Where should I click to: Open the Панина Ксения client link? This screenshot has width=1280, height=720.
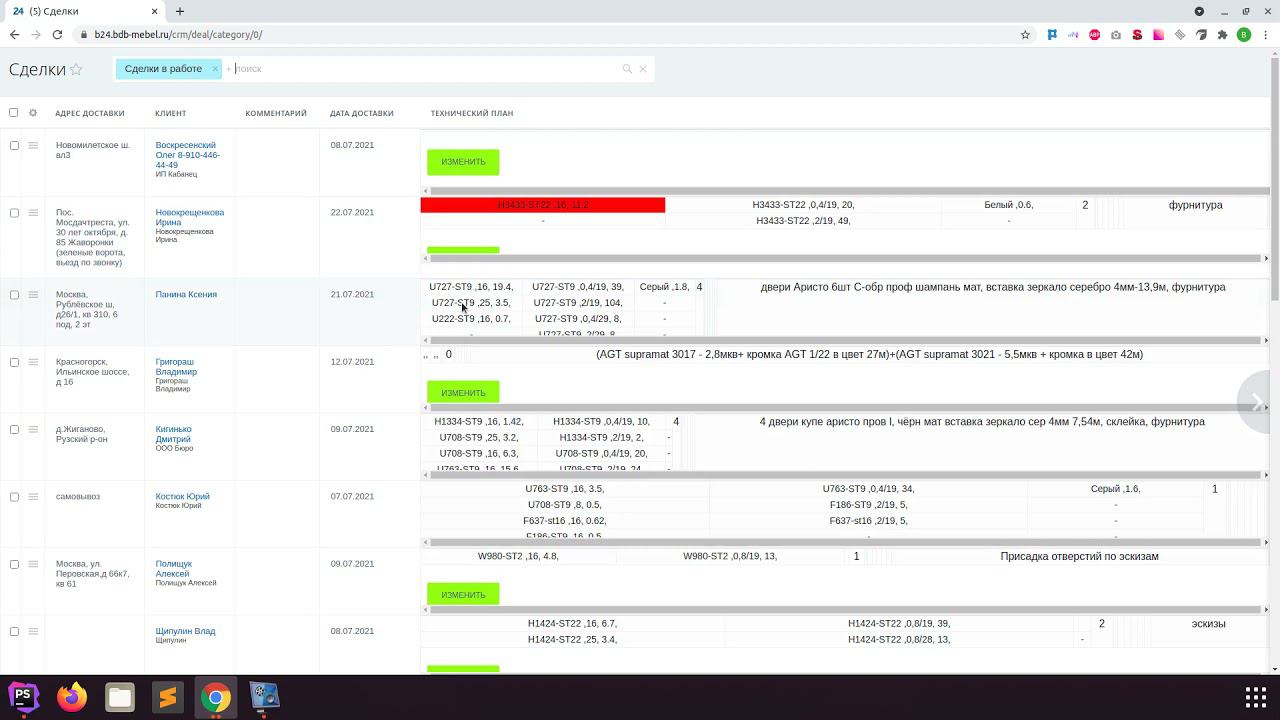point(186,294)
